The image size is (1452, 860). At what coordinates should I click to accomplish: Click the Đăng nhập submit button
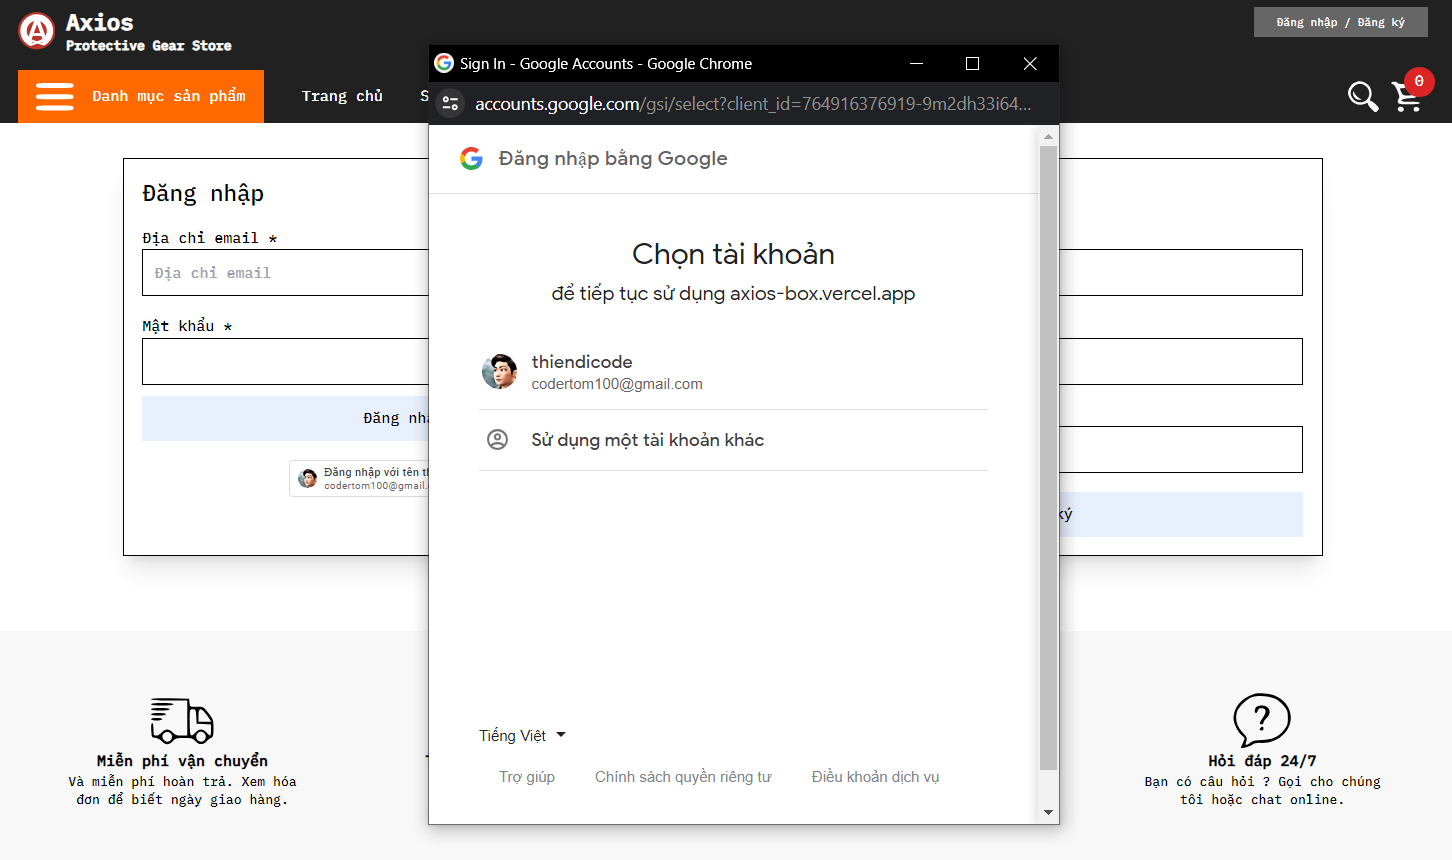tap(285, 418)
